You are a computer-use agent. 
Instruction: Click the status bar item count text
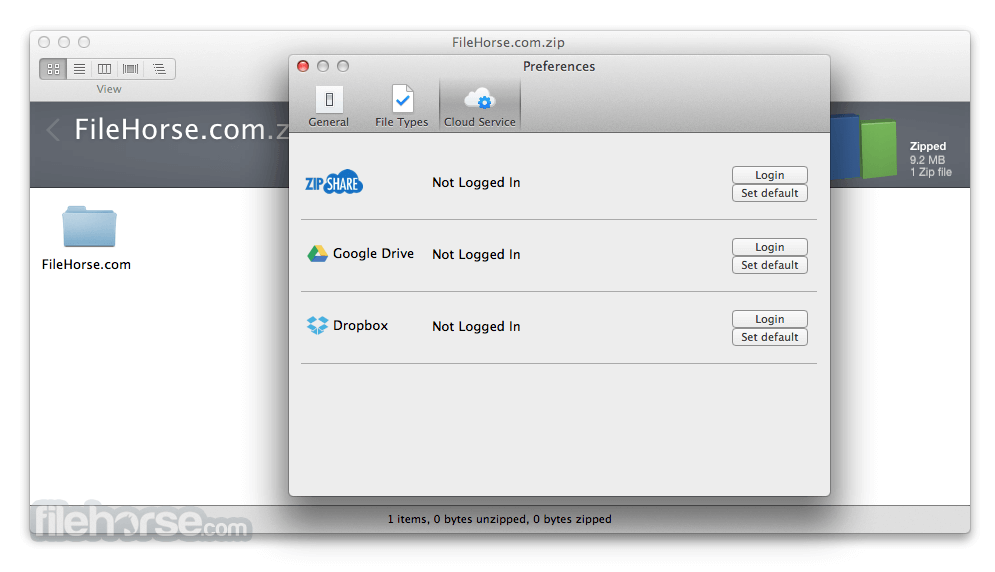pyautogui.click(x=499, y=519)
